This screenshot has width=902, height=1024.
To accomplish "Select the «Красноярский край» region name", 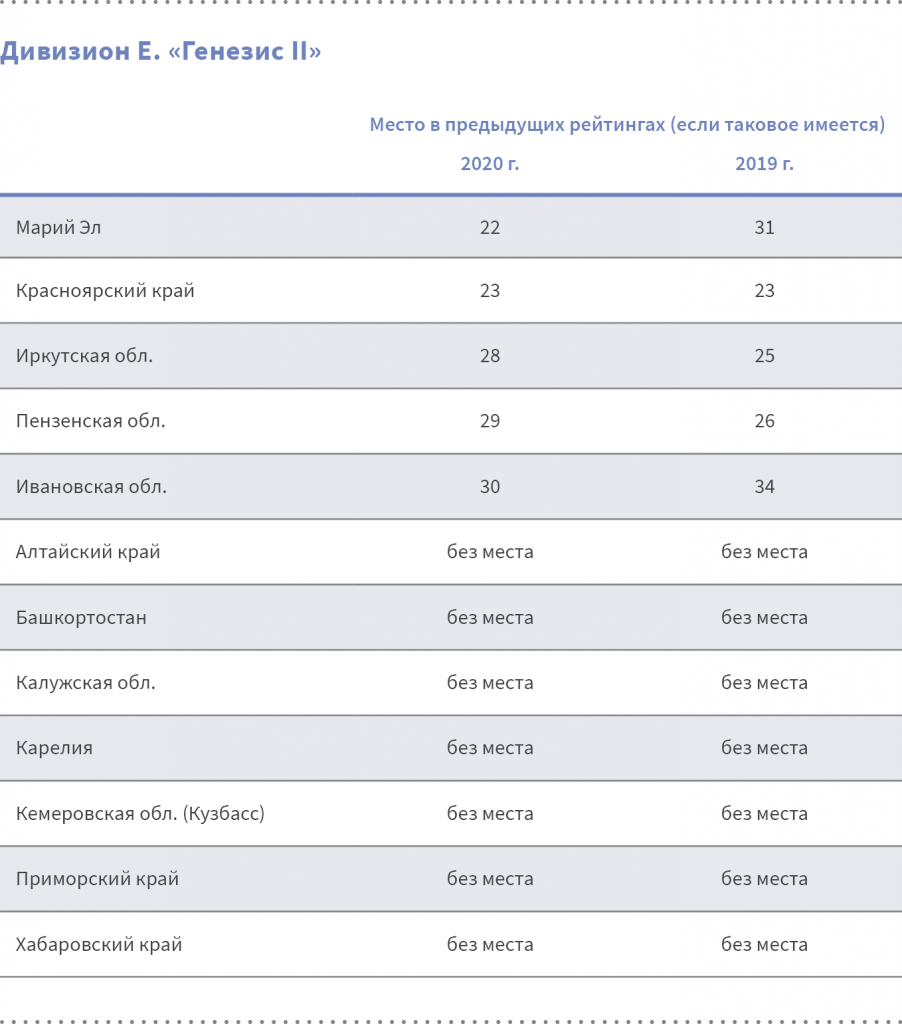I will pos(105,291).
